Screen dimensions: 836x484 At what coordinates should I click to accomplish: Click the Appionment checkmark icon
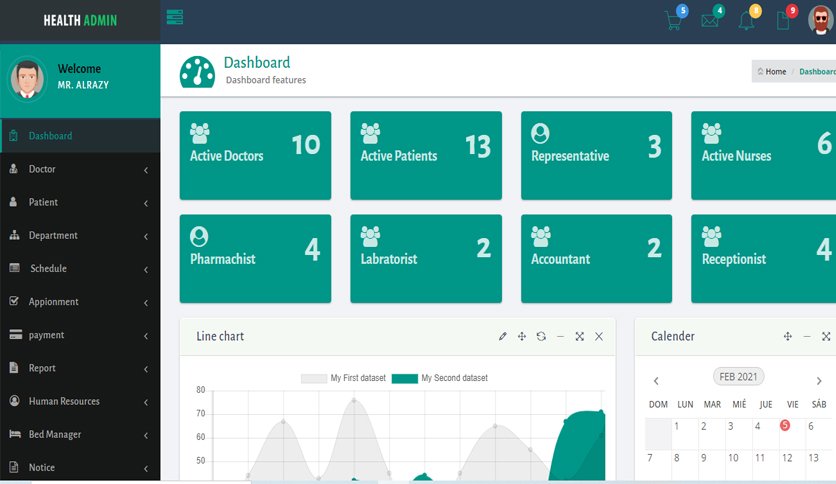pyautogui.click(x=14, y=301)
